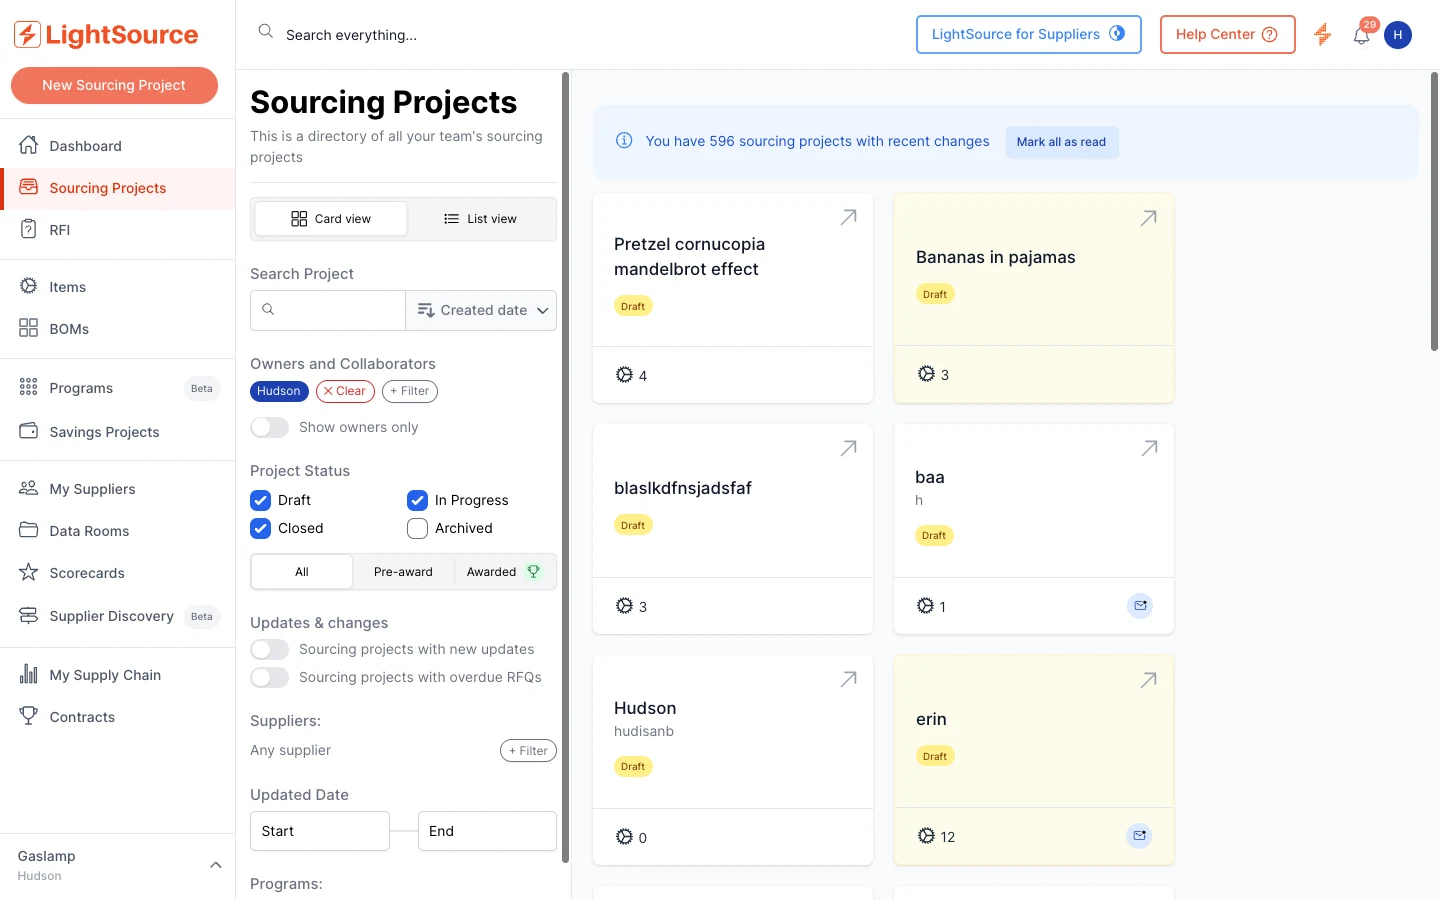Open Contracts trophy icon
Screen dimensions: 1440x900
(x=29, y=716)
